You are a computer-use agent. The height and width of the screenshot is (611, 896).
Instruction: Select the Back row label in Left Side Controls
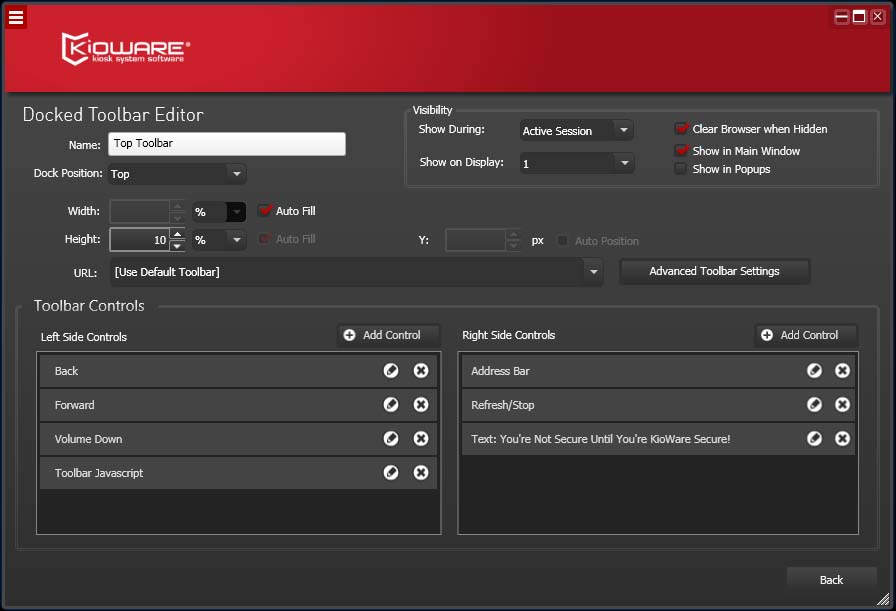[66, 371]
